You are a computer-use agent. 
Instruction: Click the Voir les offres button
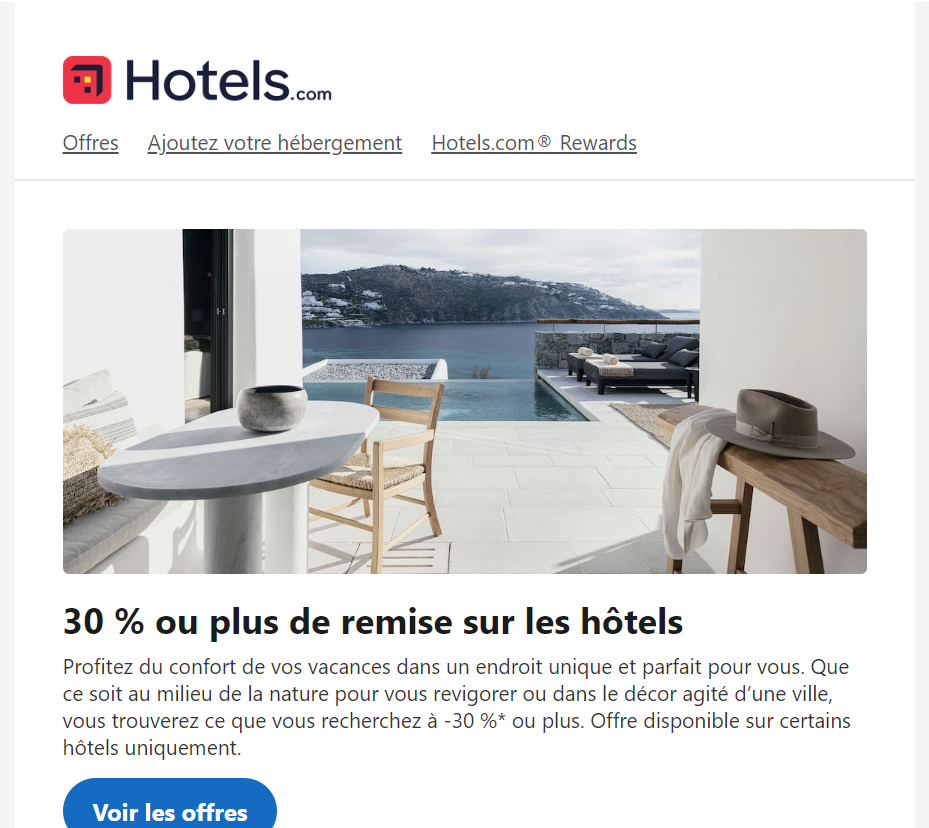[170, 805]
